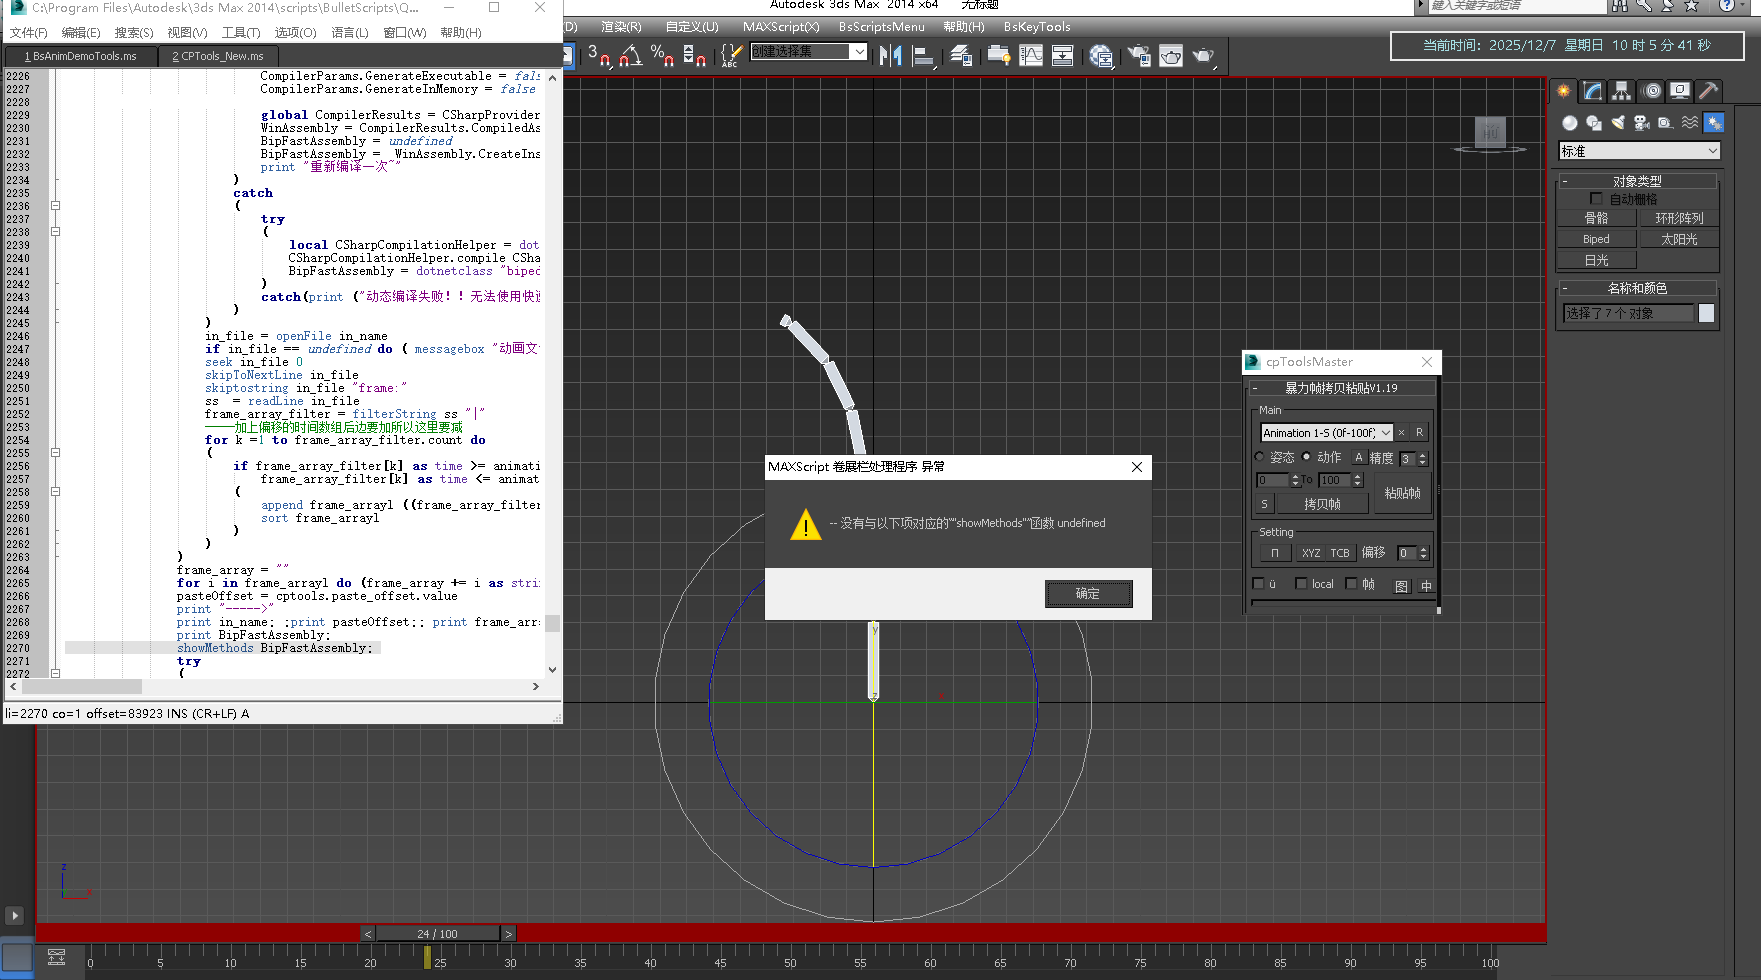
Task: Select the Cameras category icon
Action: 1642,123
